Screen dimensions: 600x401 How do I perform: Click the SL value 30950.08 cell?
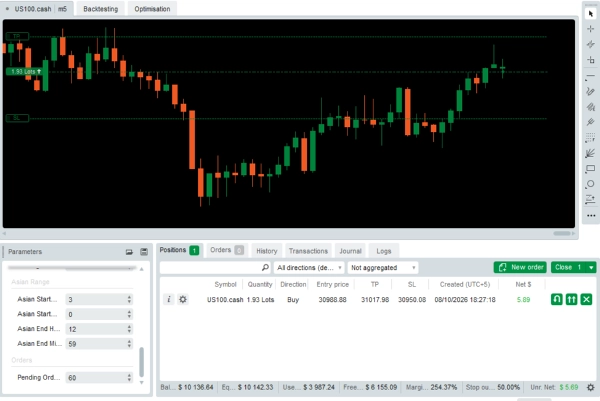pyautogui.click(x=412, y=300)
